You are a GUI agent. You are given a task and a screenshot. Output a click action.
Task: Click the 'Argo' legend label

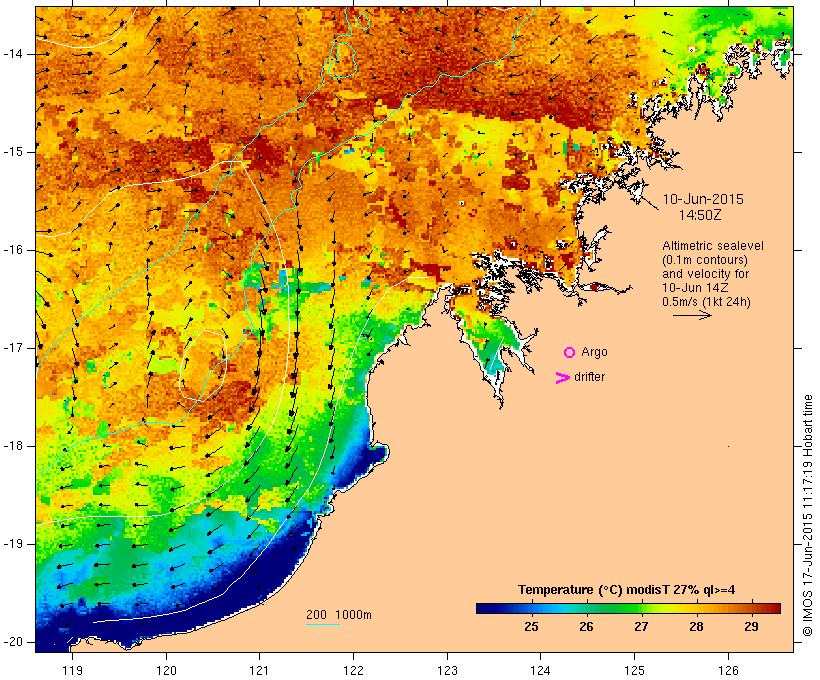pyautogui.click(x=594, y=353)
